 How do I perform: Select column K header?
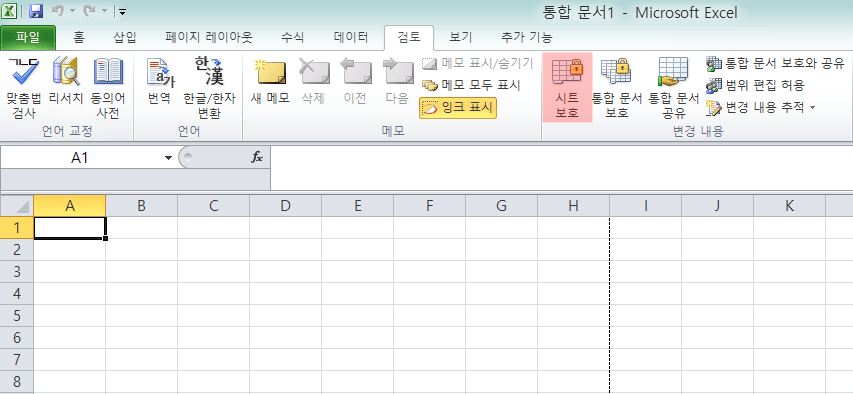[x=789, y=206]
